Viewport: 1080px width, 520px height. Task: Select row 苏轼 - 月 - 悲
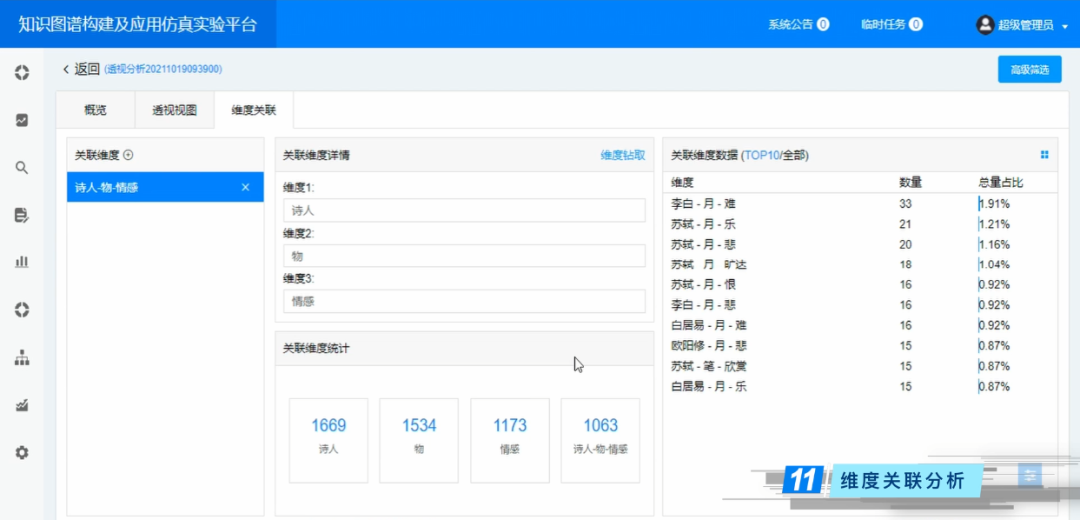pos(860,245)
